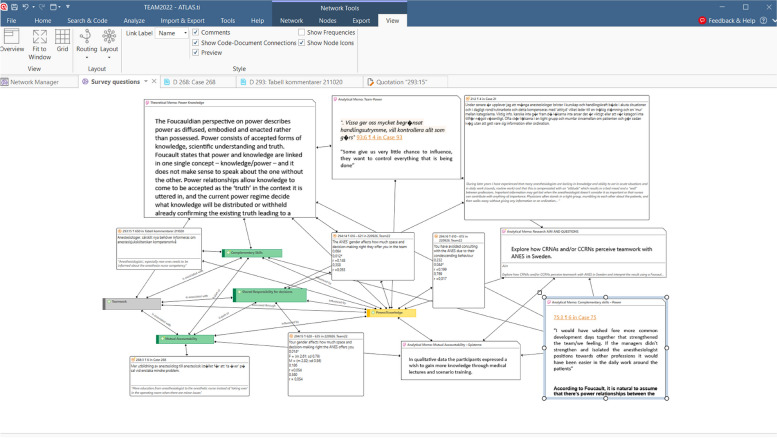Uncheck the Comments checkbox
Image resolution: width=777 pixels, height=438 pixels.
(196, 33)
